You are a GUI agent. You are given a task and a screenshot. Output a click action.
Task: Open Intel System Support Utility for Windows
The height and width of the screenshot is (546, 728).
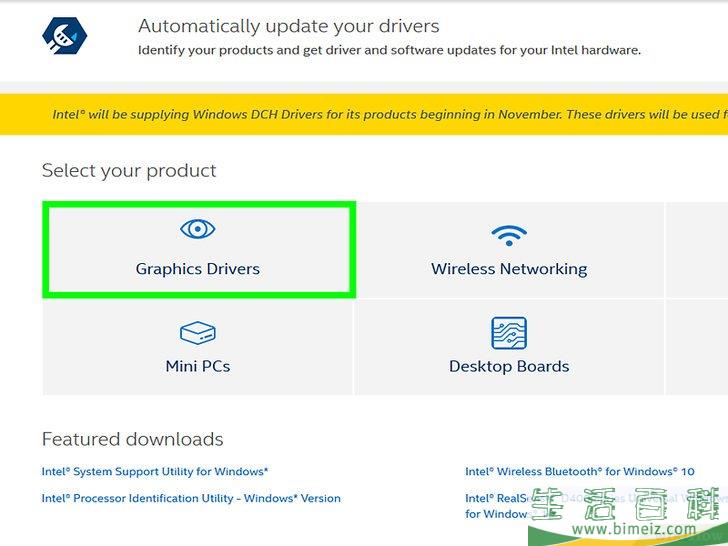pyautogui.click(x=155, y=472)
